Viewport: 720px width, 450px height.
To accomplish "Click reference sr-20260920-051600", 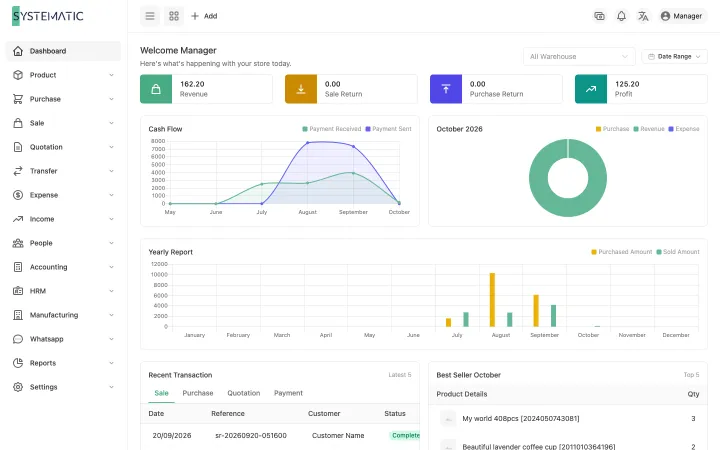I will coord(251,436).
